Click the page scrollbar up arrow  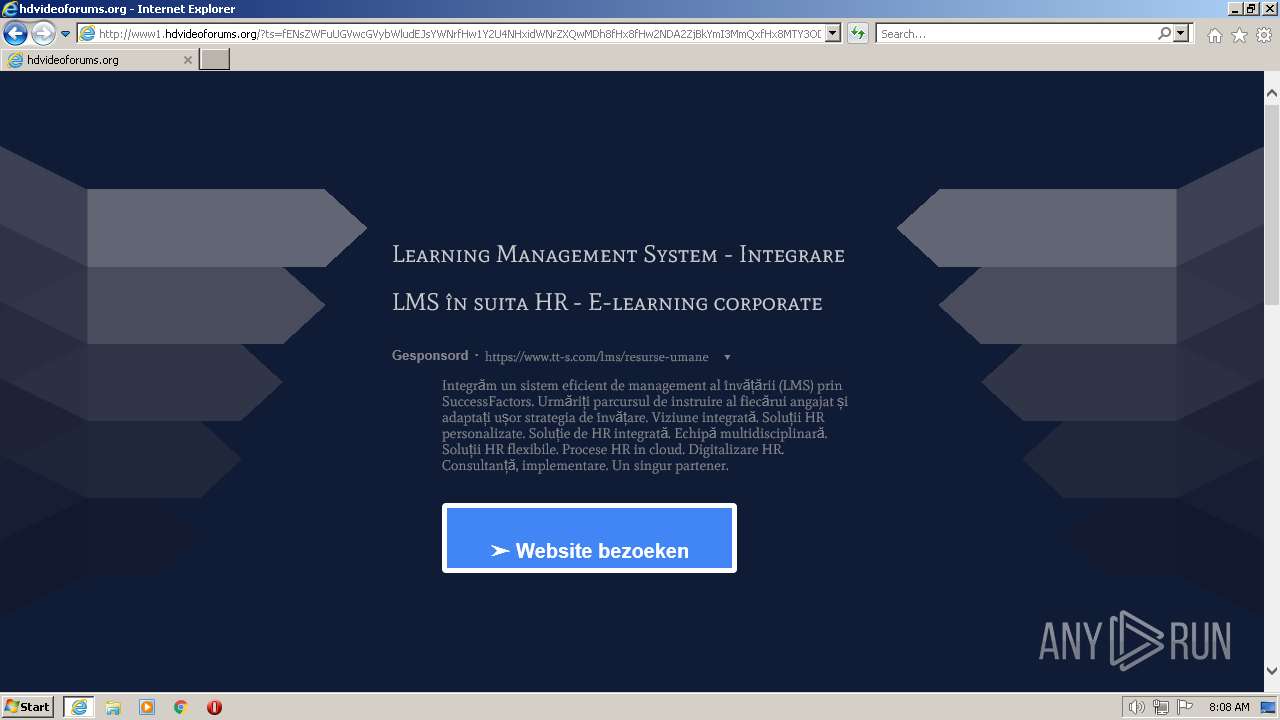1272,93
